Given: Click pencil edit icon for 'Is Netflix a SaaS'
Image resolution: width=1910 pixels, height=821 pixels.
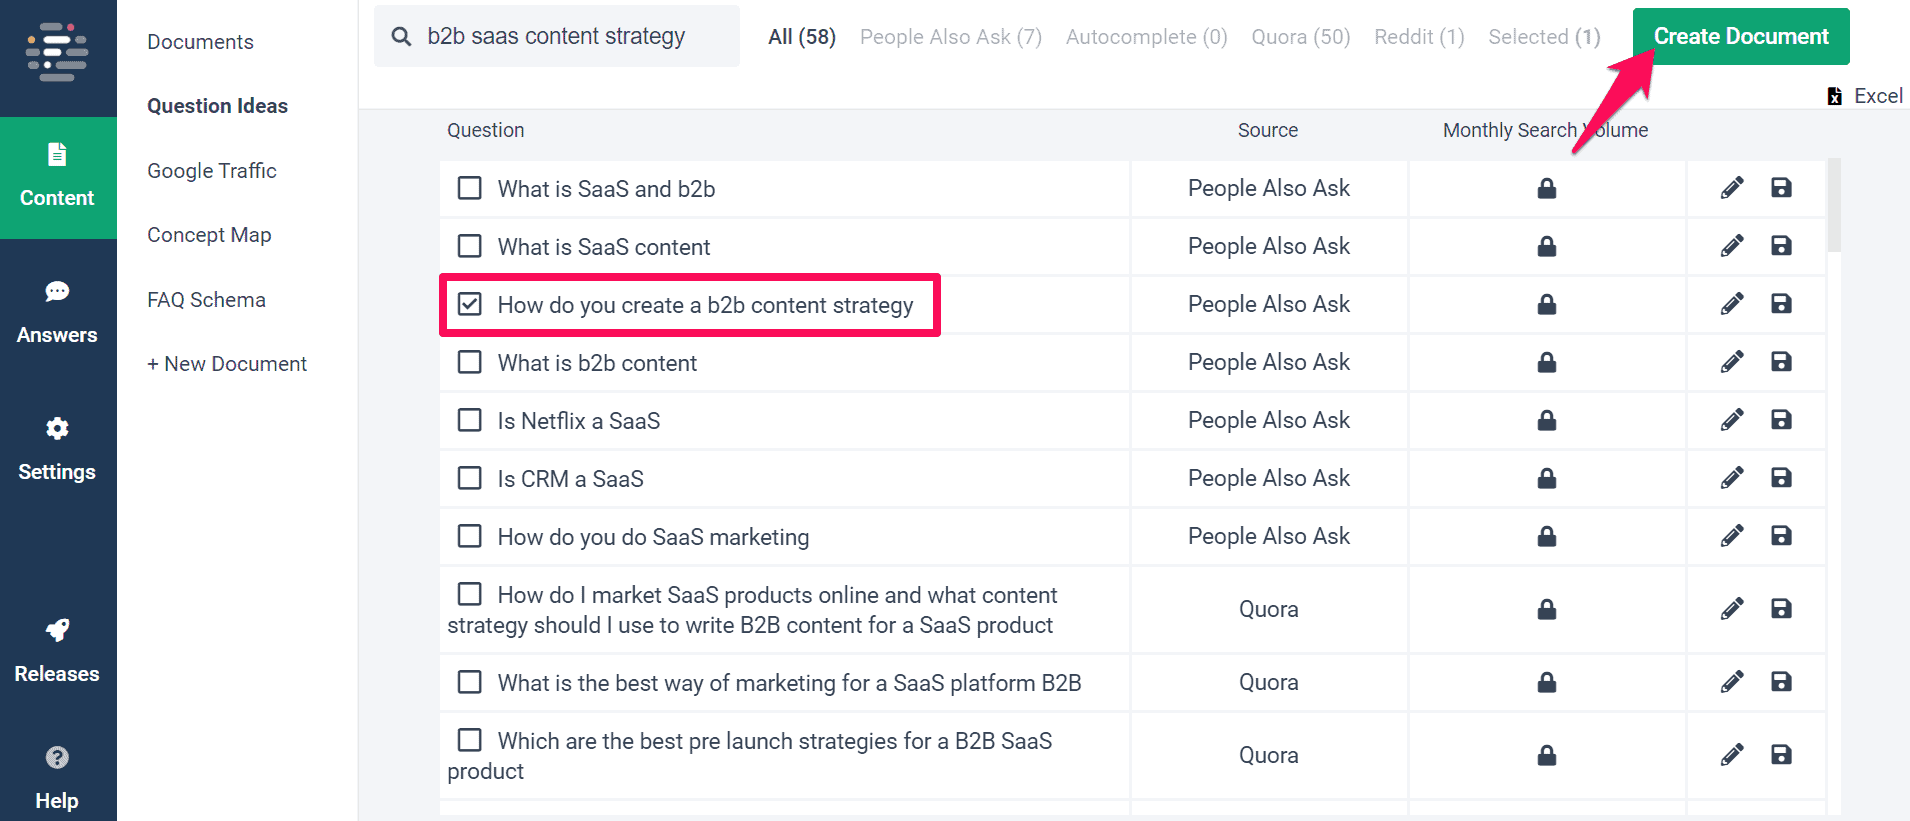Looking at the screenshot, I should [1732, 420].
